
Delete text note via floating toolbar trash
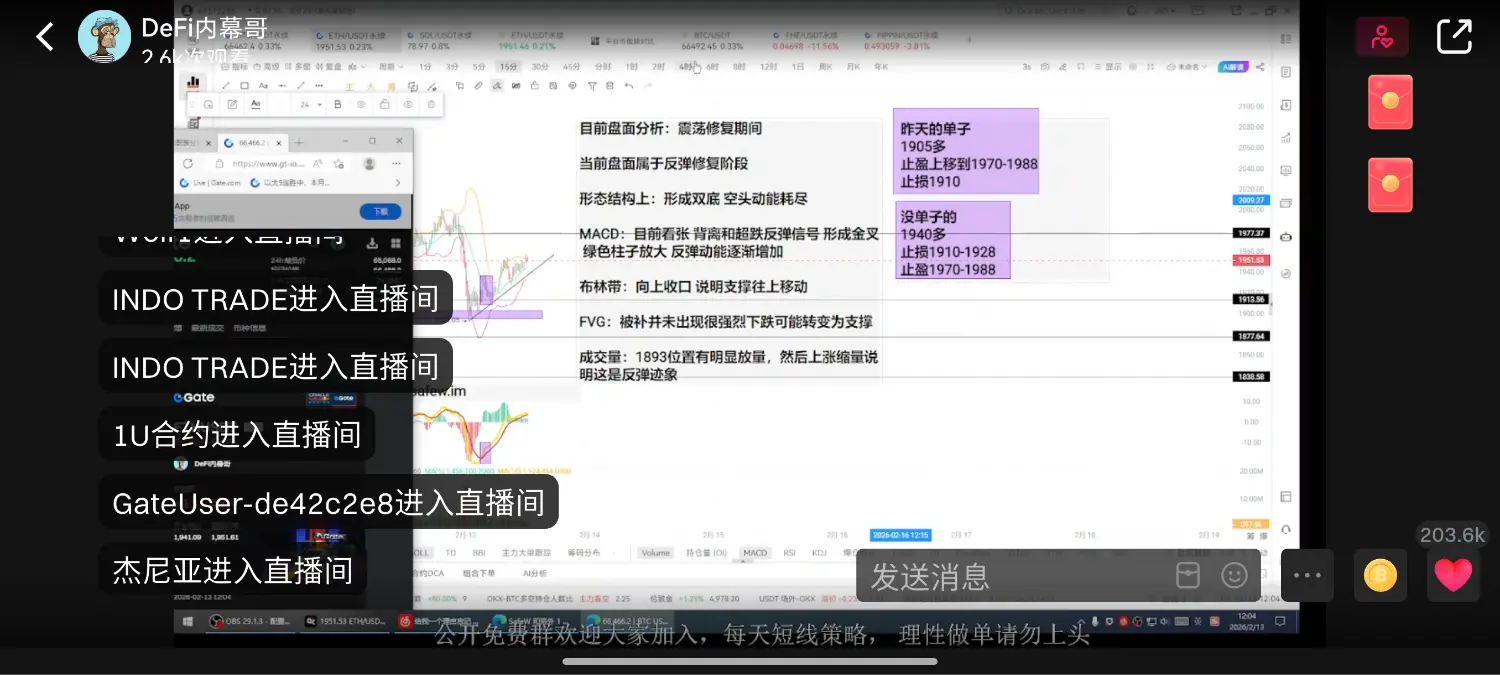tap(431, 104)
